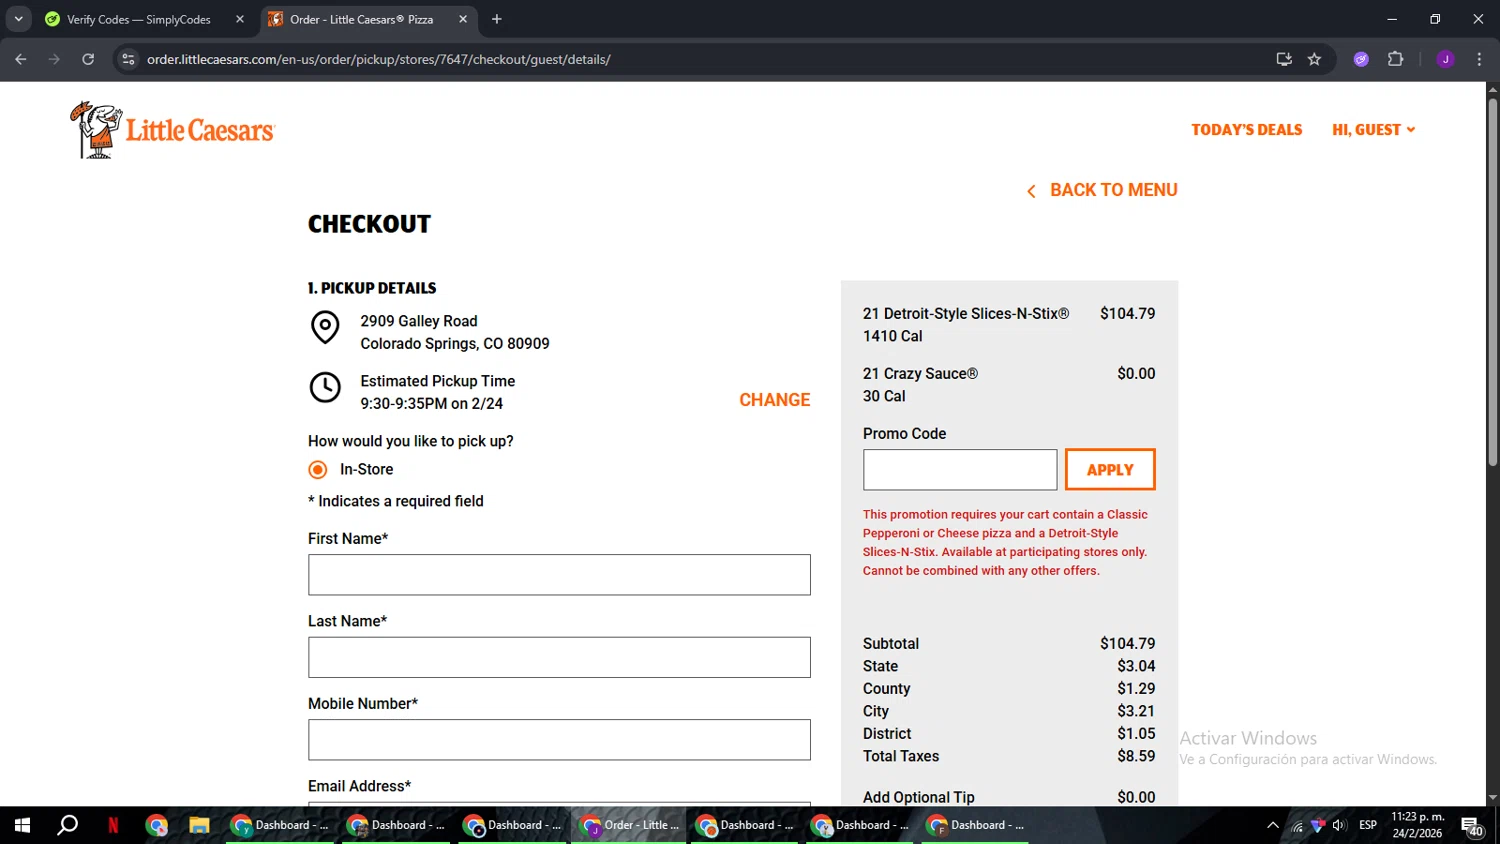
Task: Click 21 Detroit-Style Slices-N-Stix item
Action: click(966, 313)
